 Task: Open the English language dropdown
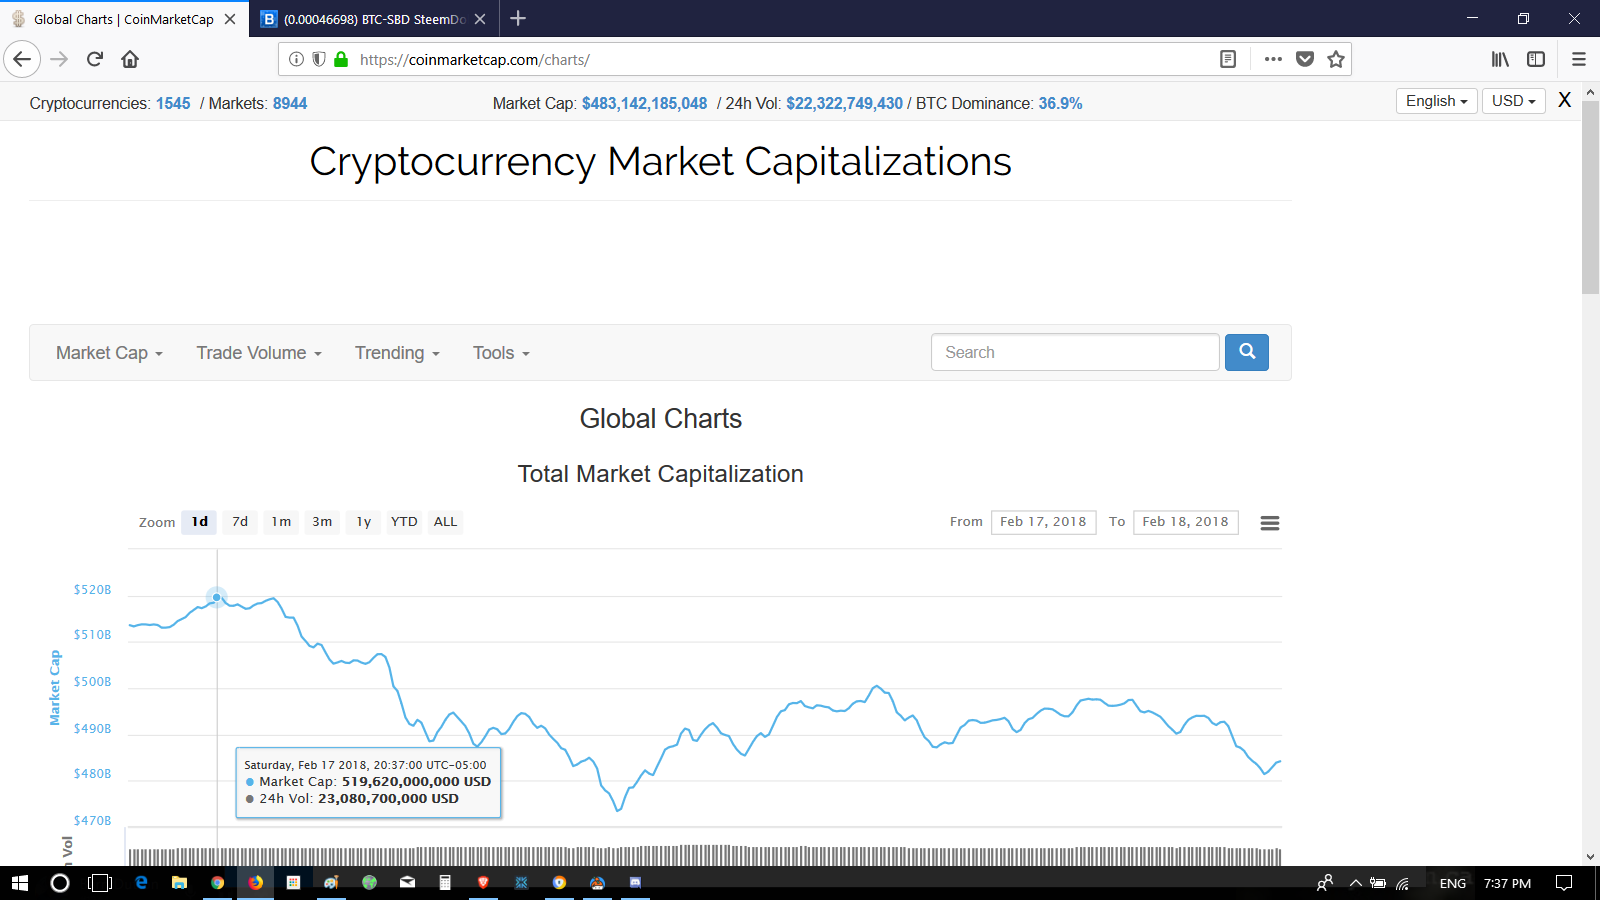[x=1436, y=101]
